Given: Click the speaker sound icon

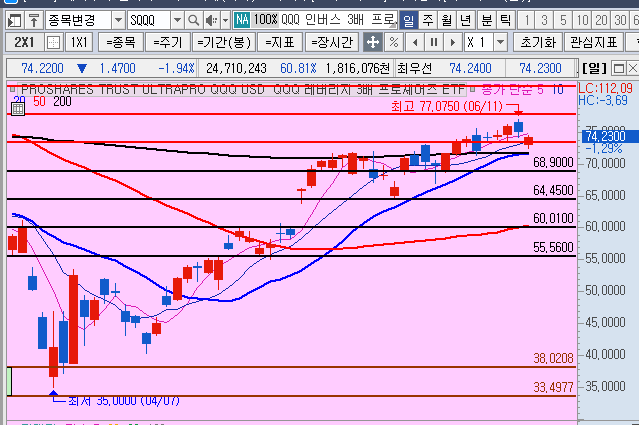Looking at the screenshot, I should point(210,20).
